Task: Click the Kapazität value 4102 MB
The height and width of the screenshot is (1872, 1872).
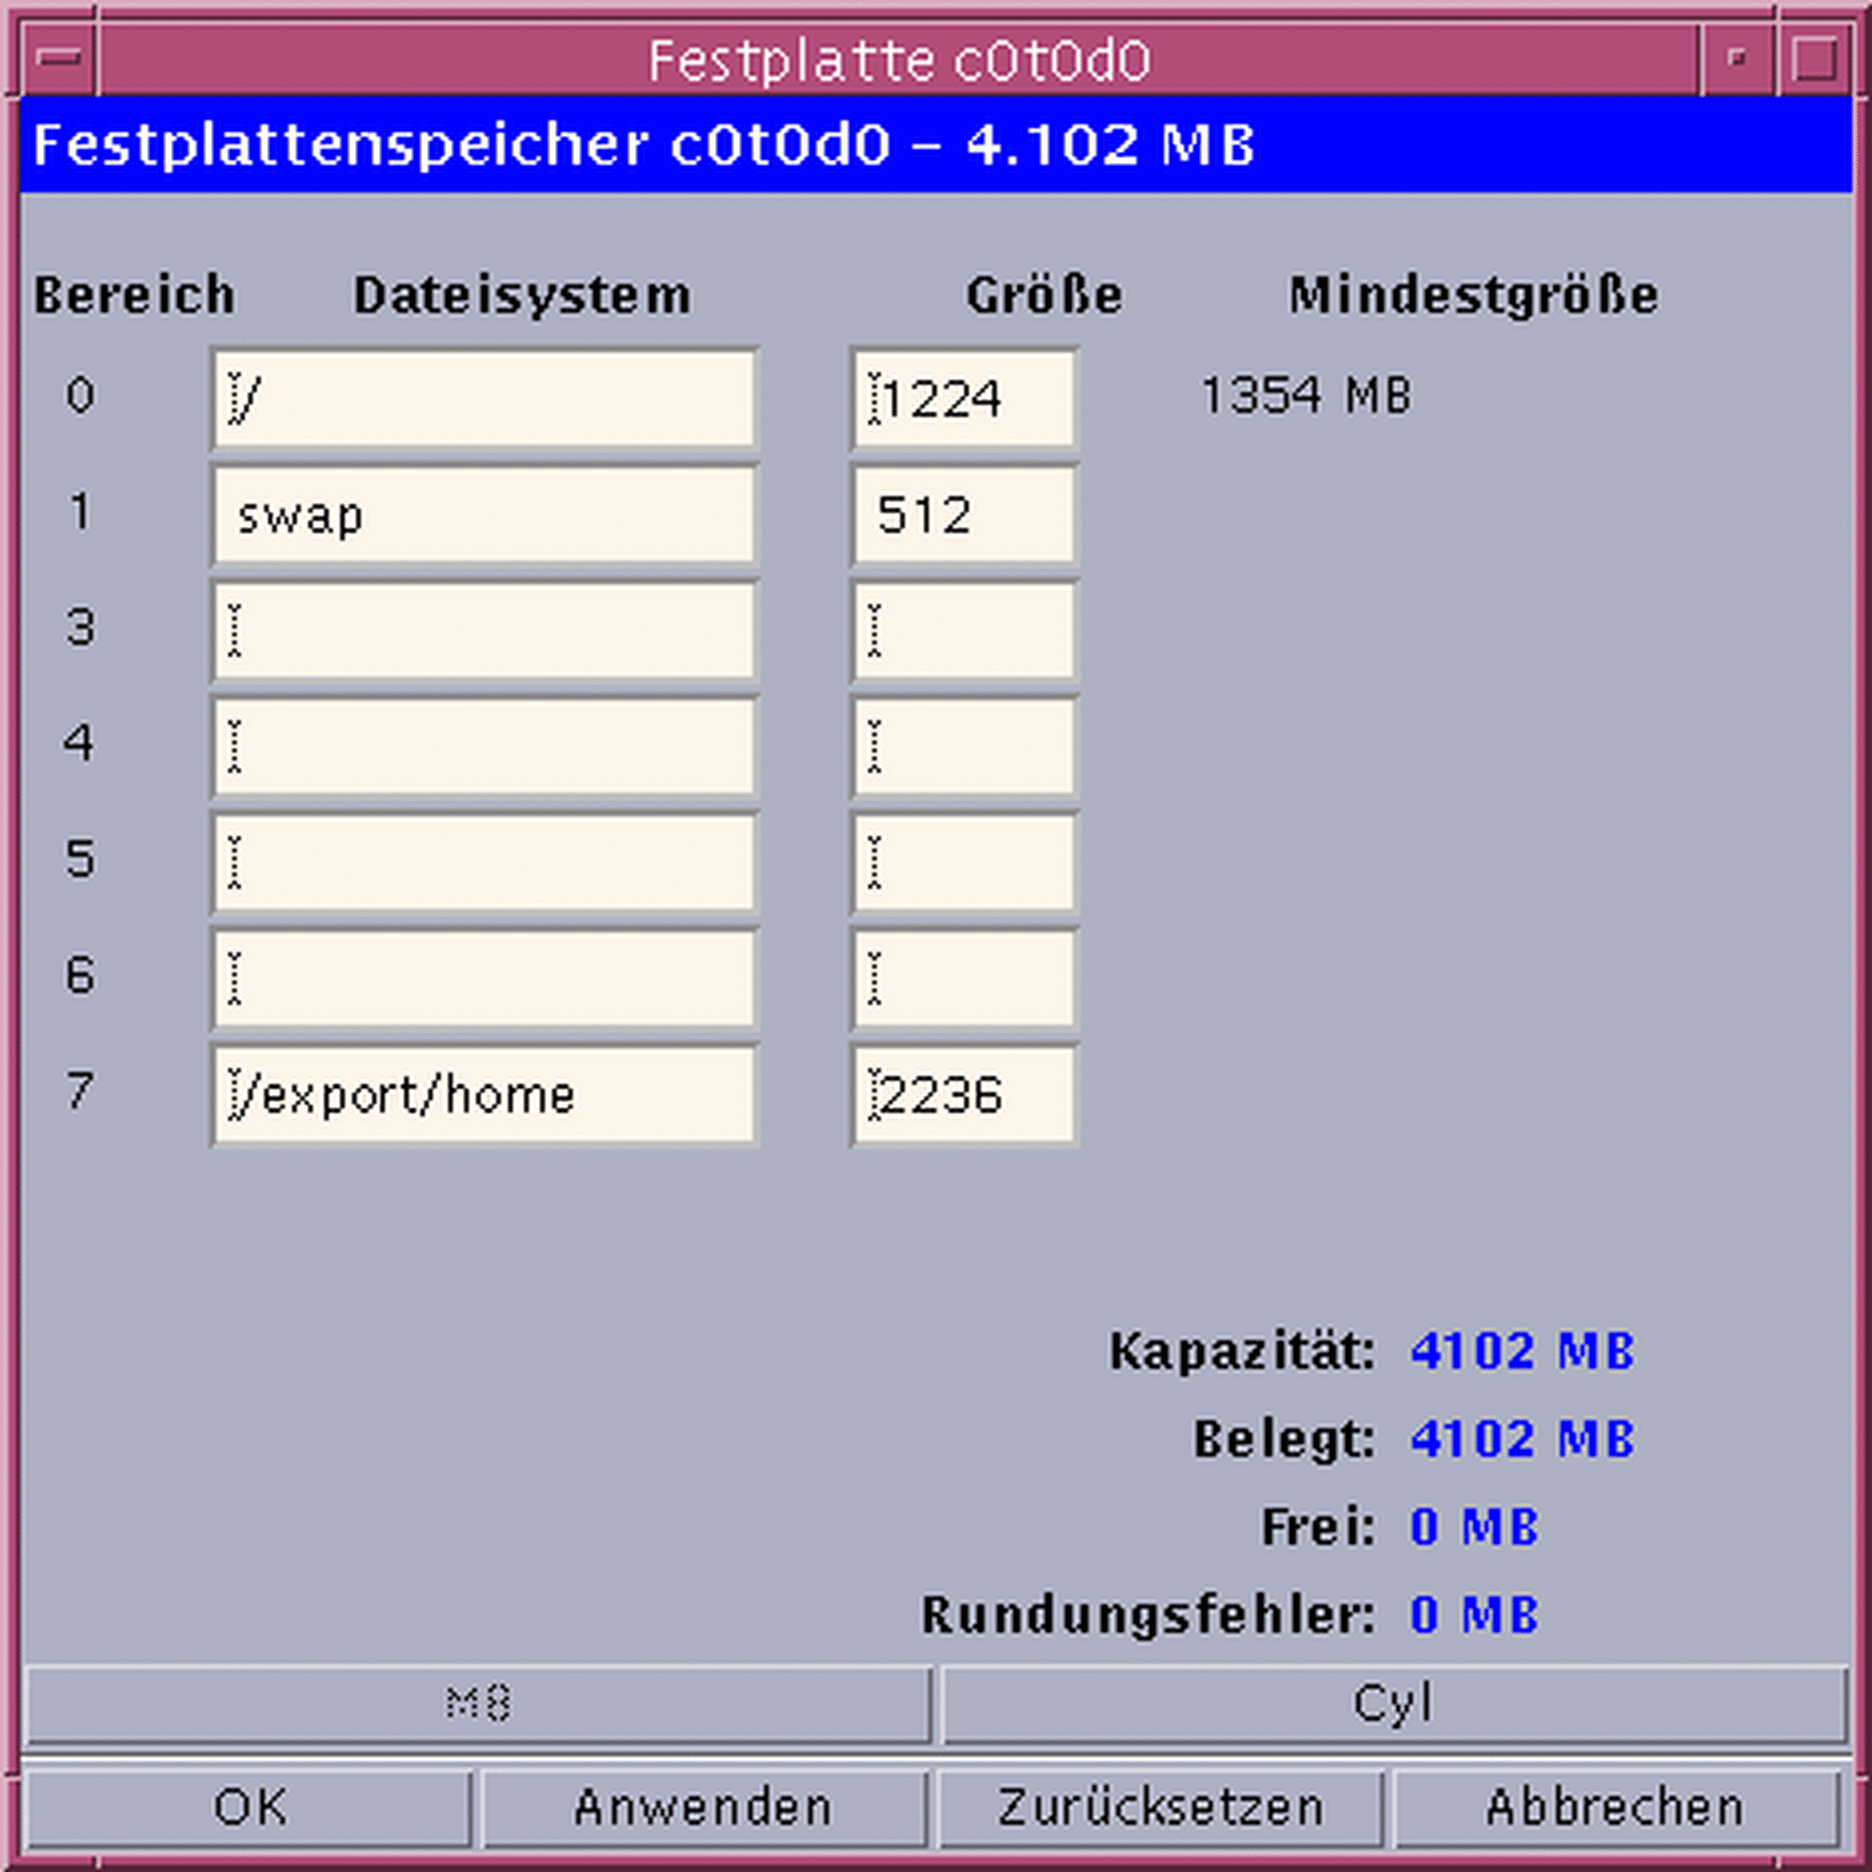Action: (1522, 1351)
